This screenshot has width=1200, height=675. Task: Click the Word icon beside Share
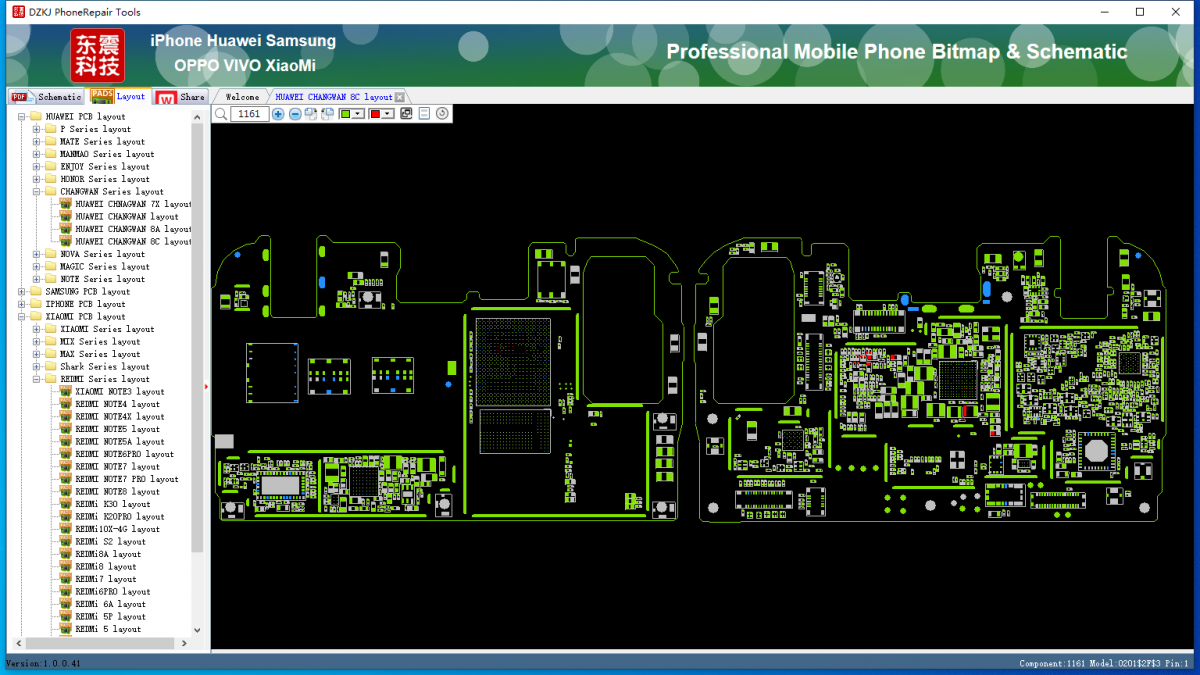coord(167,96)
